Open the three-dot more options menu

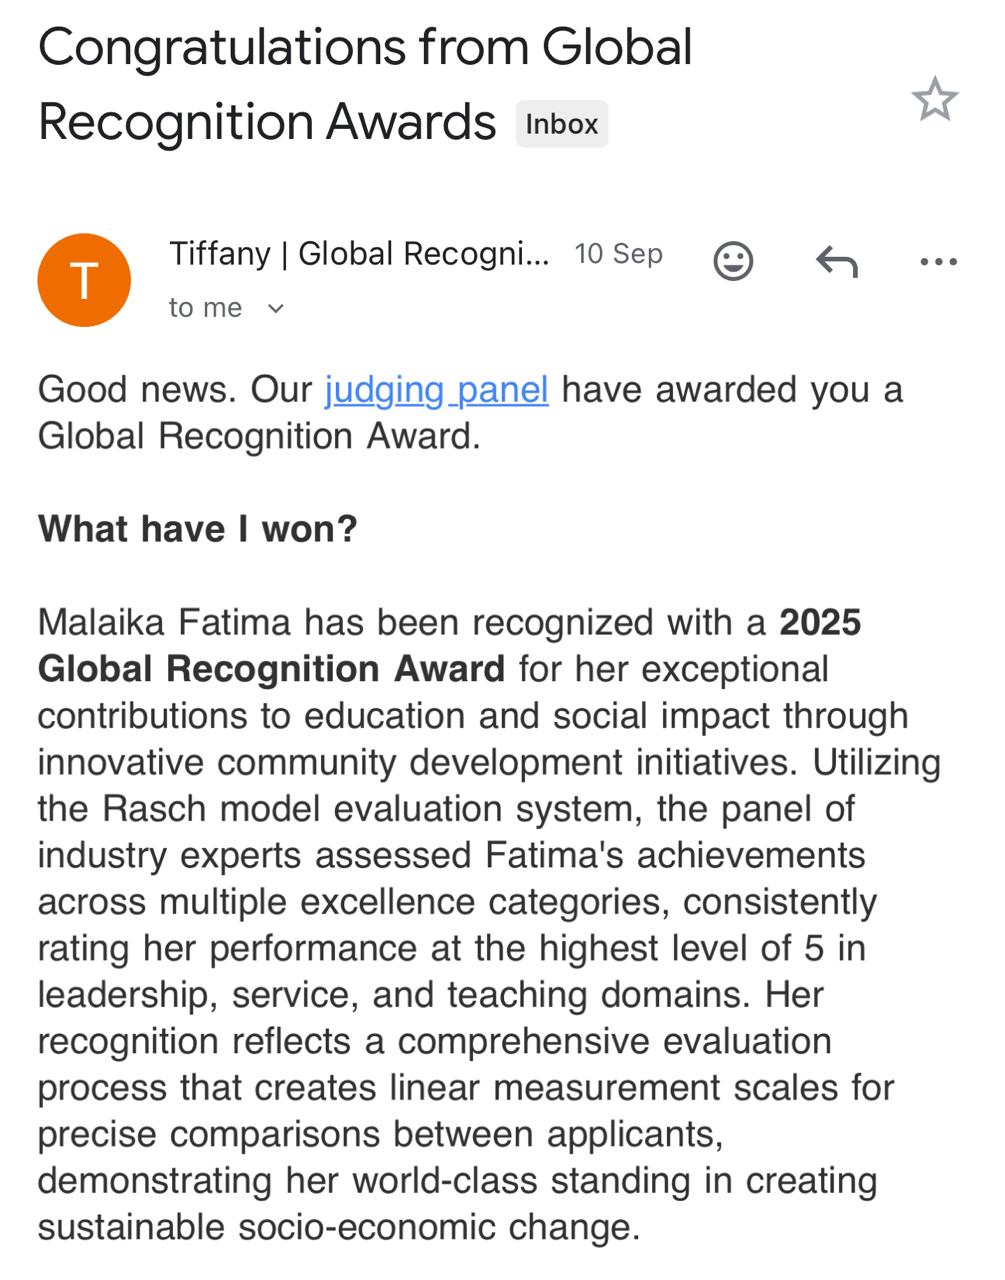point(938,262)
